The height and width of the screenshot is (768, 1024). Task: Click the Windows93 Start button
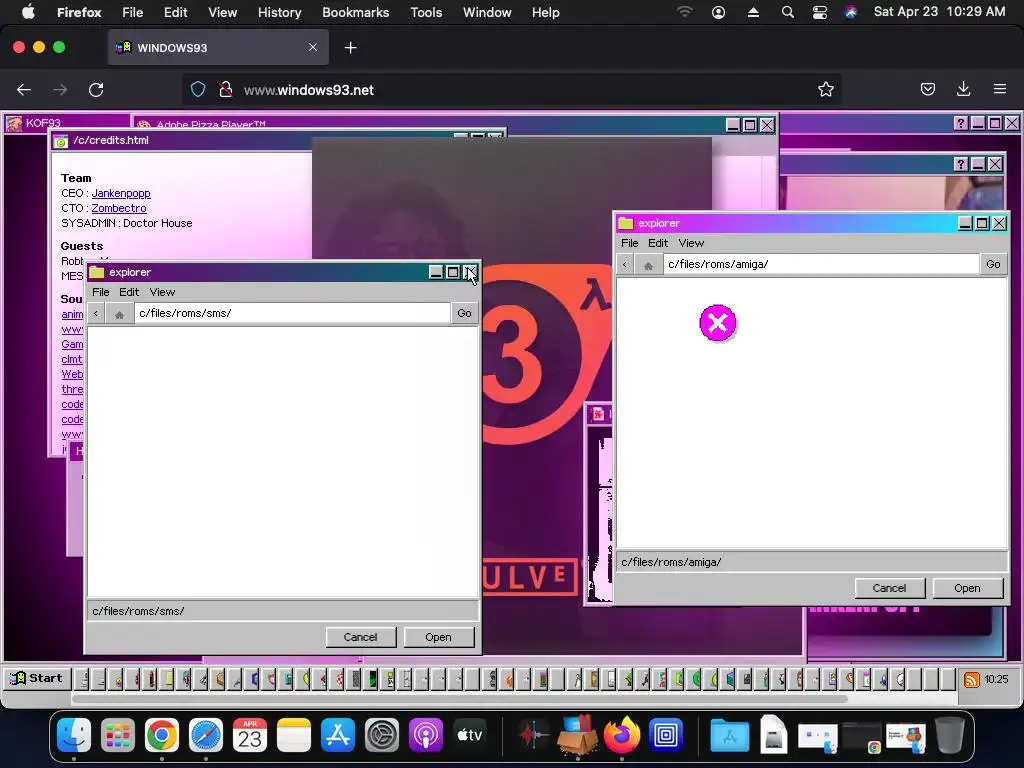[37, 679]
